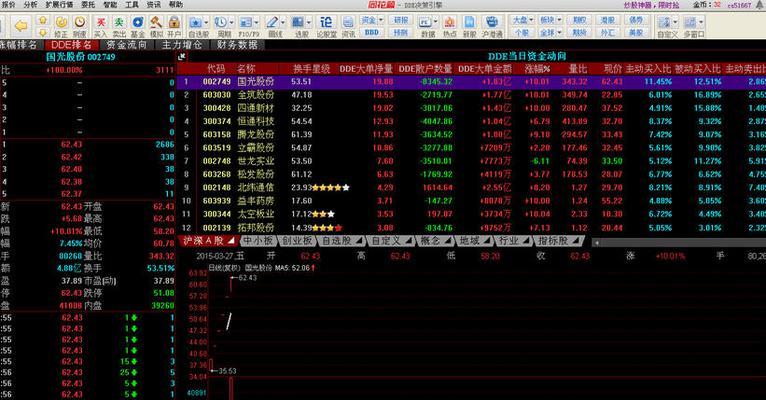The height and width of the screenshot is (400, 766).
Task: Expand the 选股 dropdown arrow
Action: pyautogui.click(x=308, y=22)
